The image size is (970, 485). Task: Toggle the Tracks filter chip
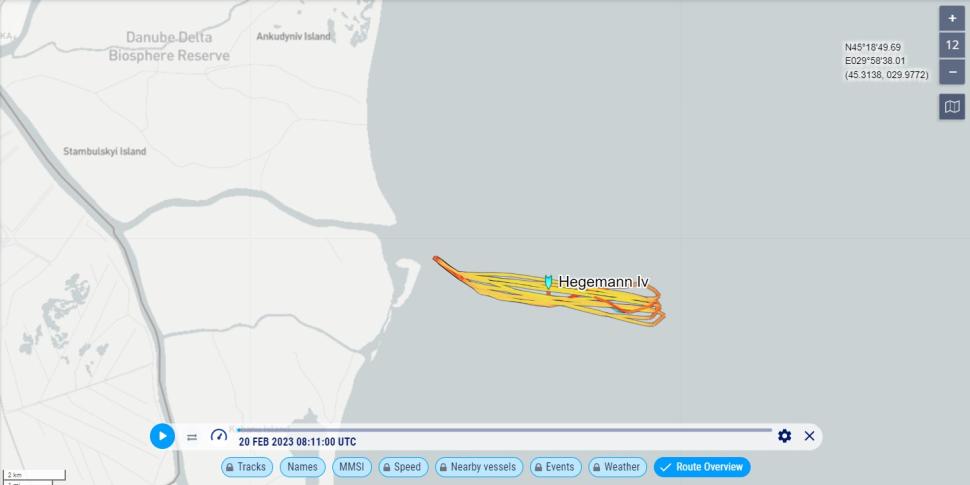[247, 467]
